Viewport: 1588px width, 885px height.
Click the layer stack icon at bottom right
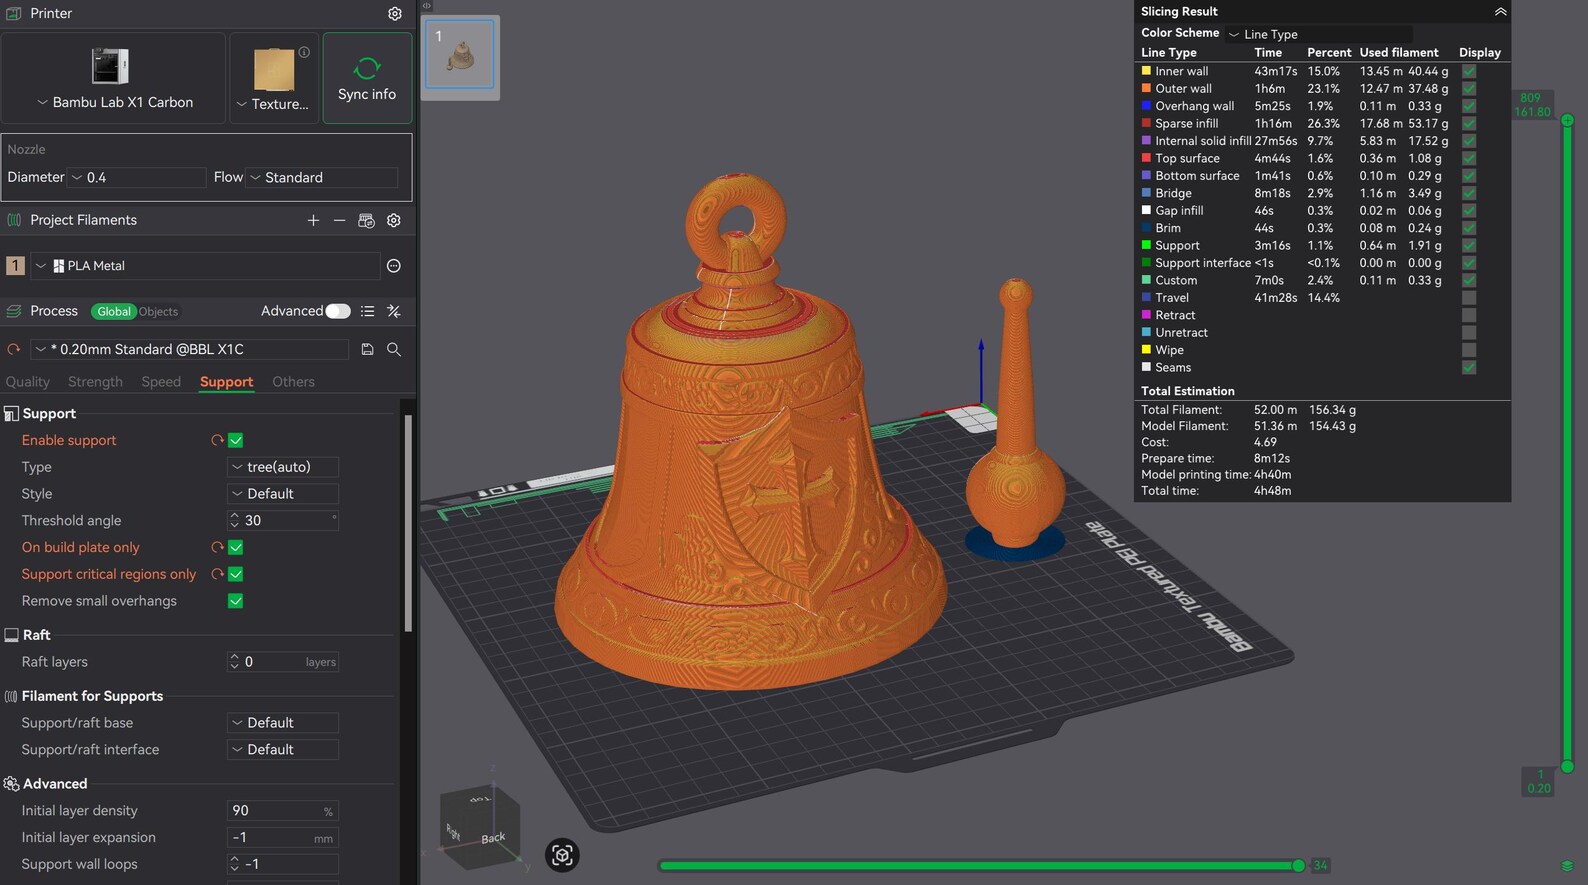point(1567,866)
